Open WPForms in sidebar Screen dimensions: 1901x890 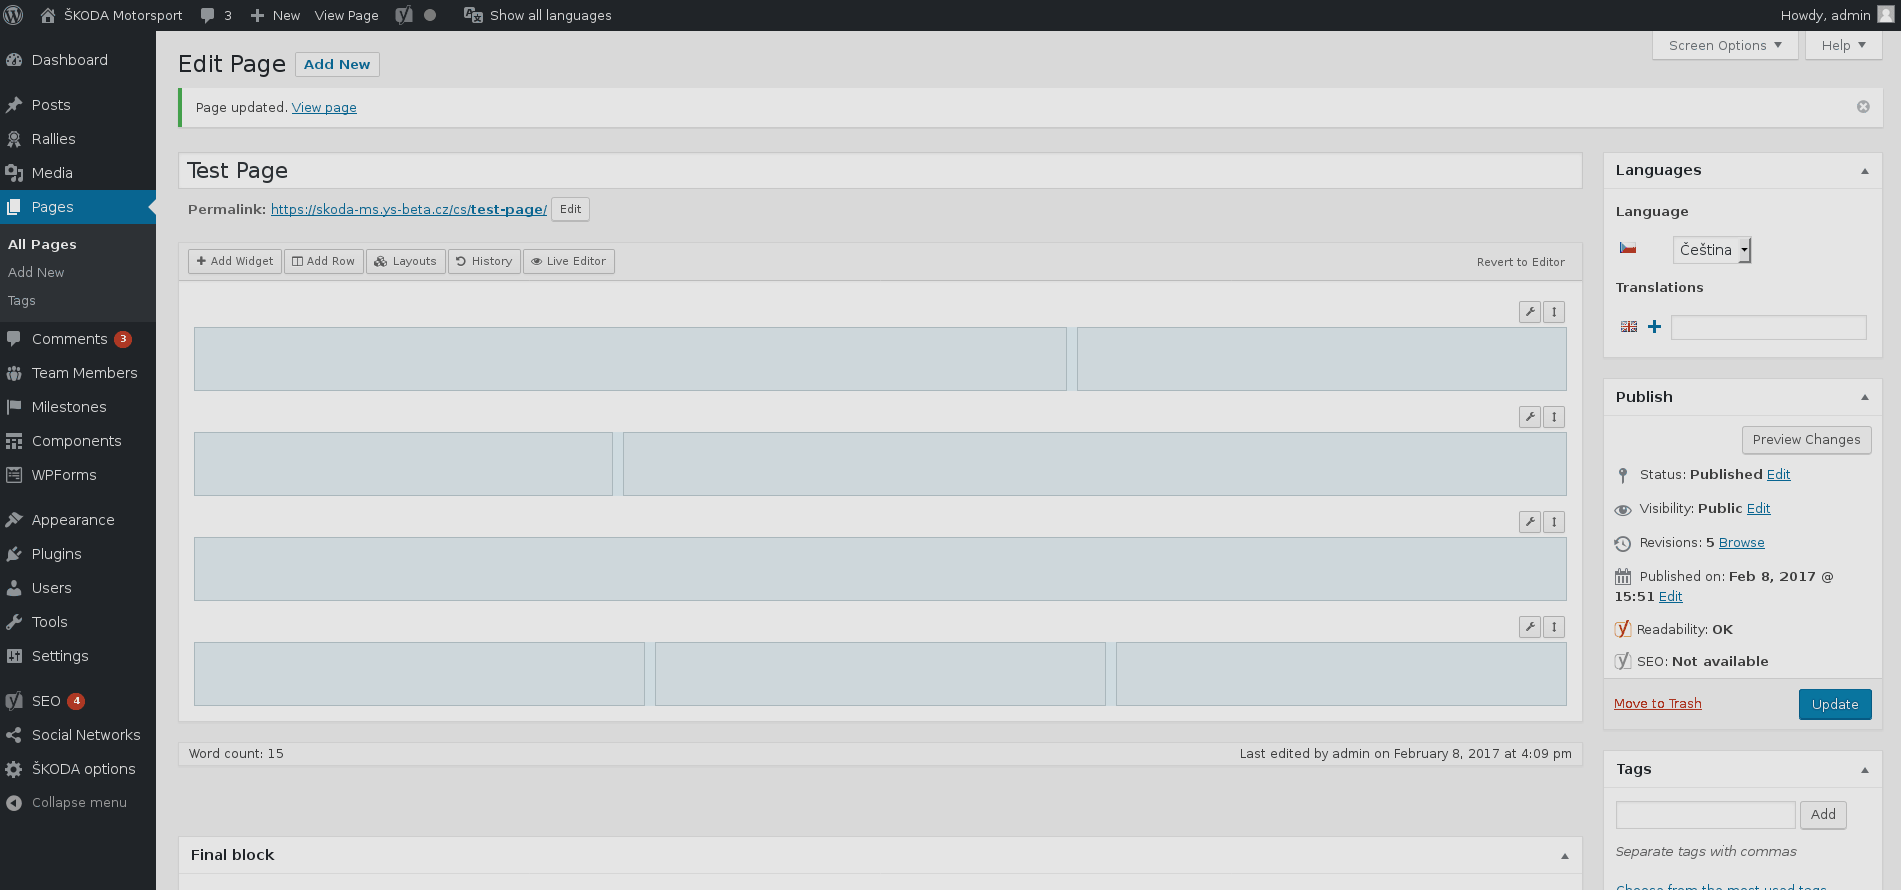click(78, 475)
